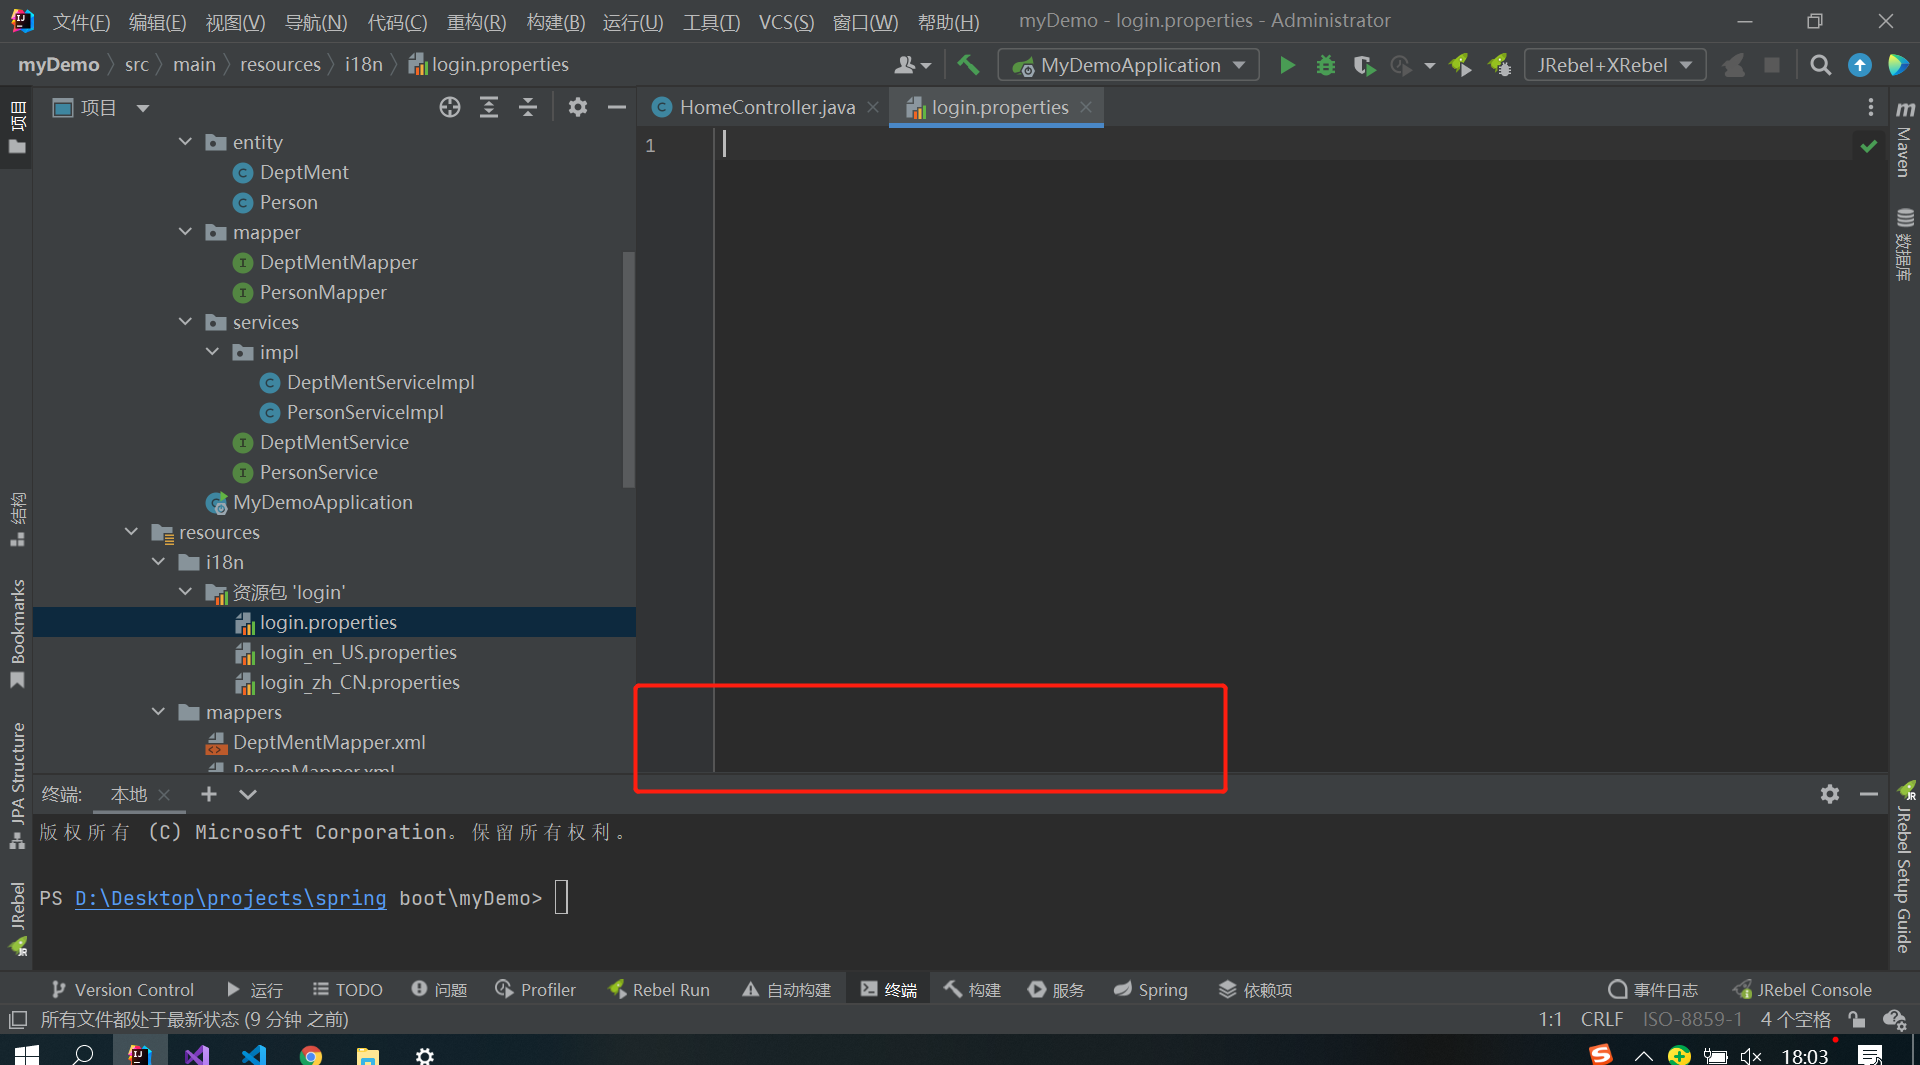Click the project tree vertical scrollbar
Viewport: 1920px width, 1065px height.
pyautogui.click(x=628, y=368)
